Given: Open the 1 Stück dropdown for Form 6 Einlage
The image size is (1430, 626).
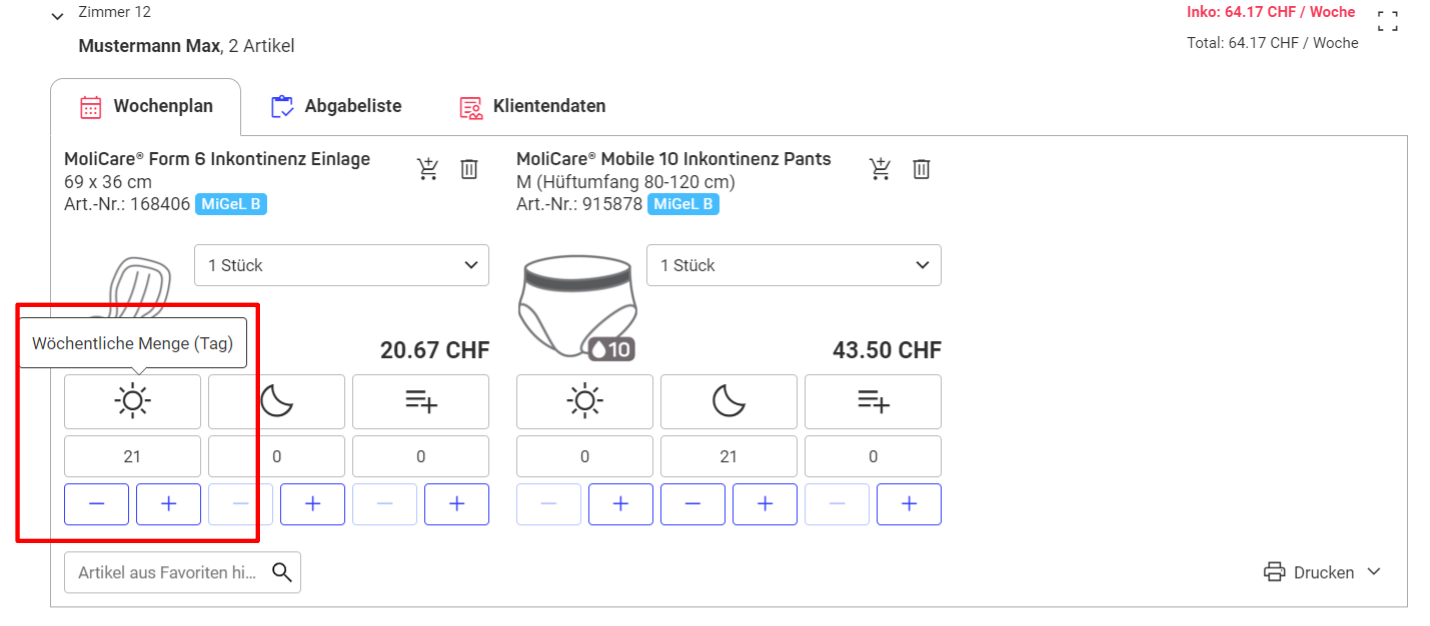Looking at the screenshot, I should (x=341, y=265).
